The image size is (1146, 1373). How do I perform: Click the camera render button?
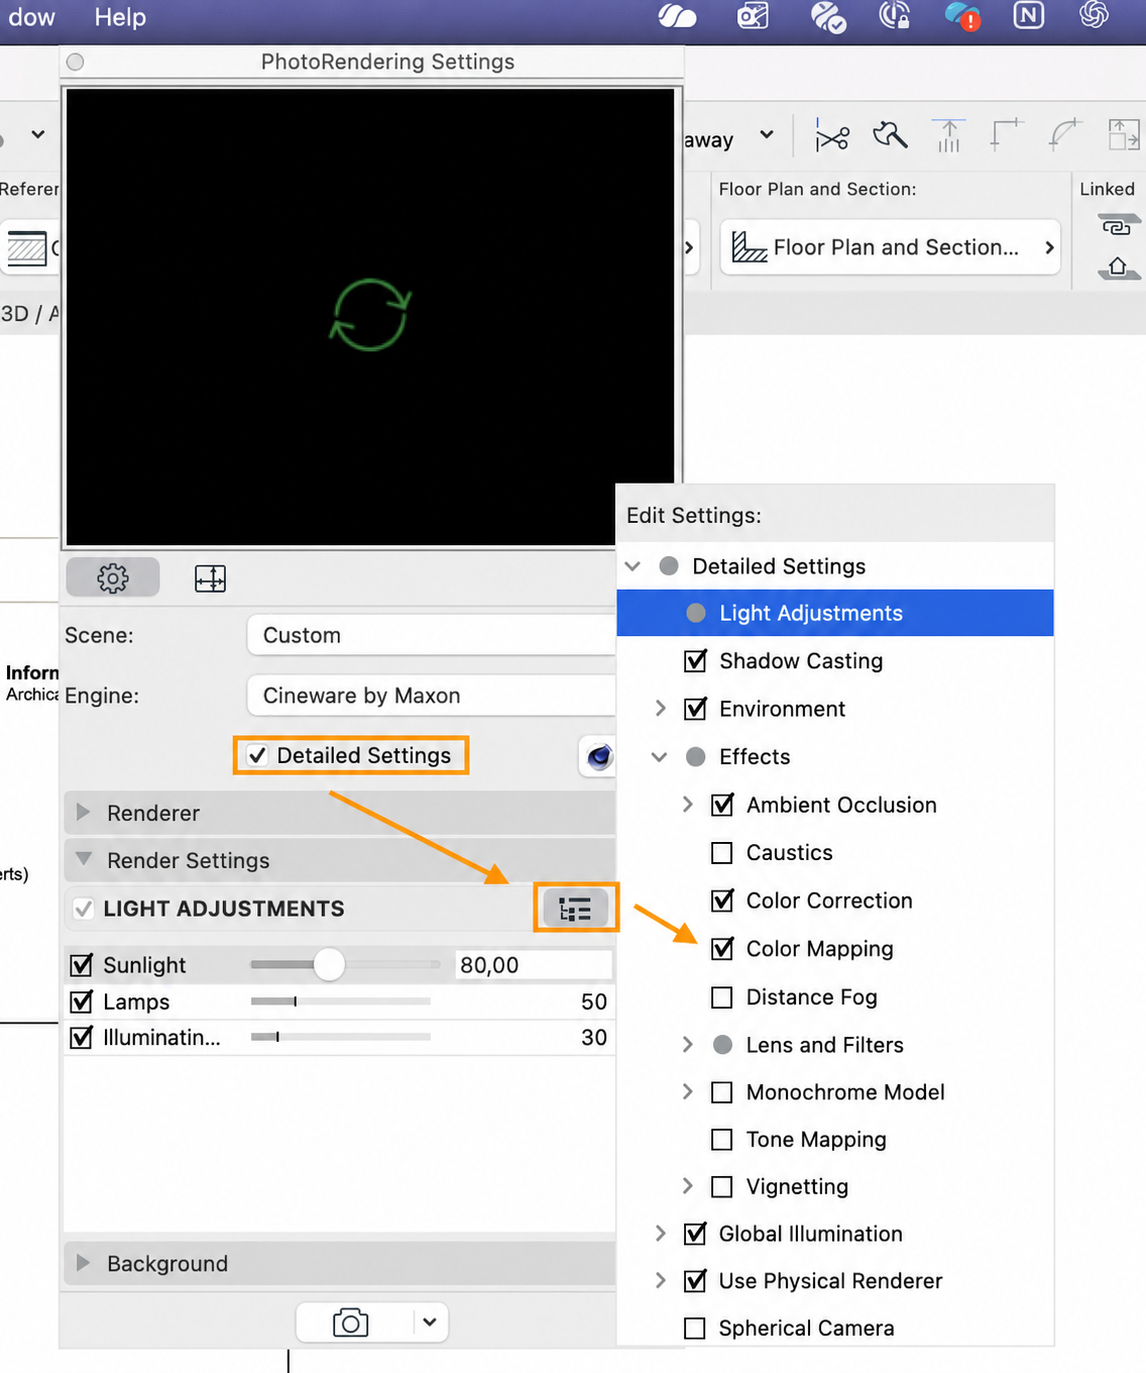(x=351, y=1323)
